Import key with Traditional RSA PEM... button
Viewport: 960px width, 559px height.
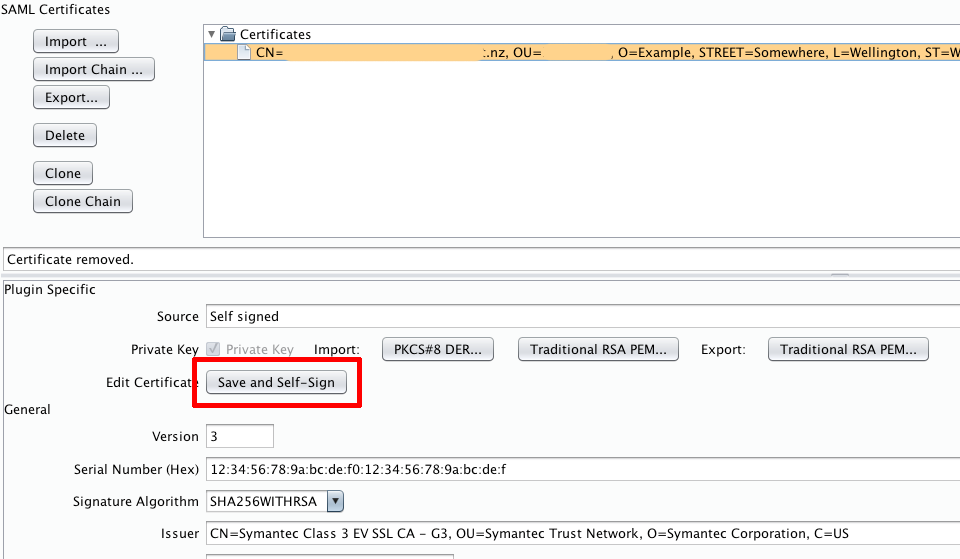pos(598,350)
